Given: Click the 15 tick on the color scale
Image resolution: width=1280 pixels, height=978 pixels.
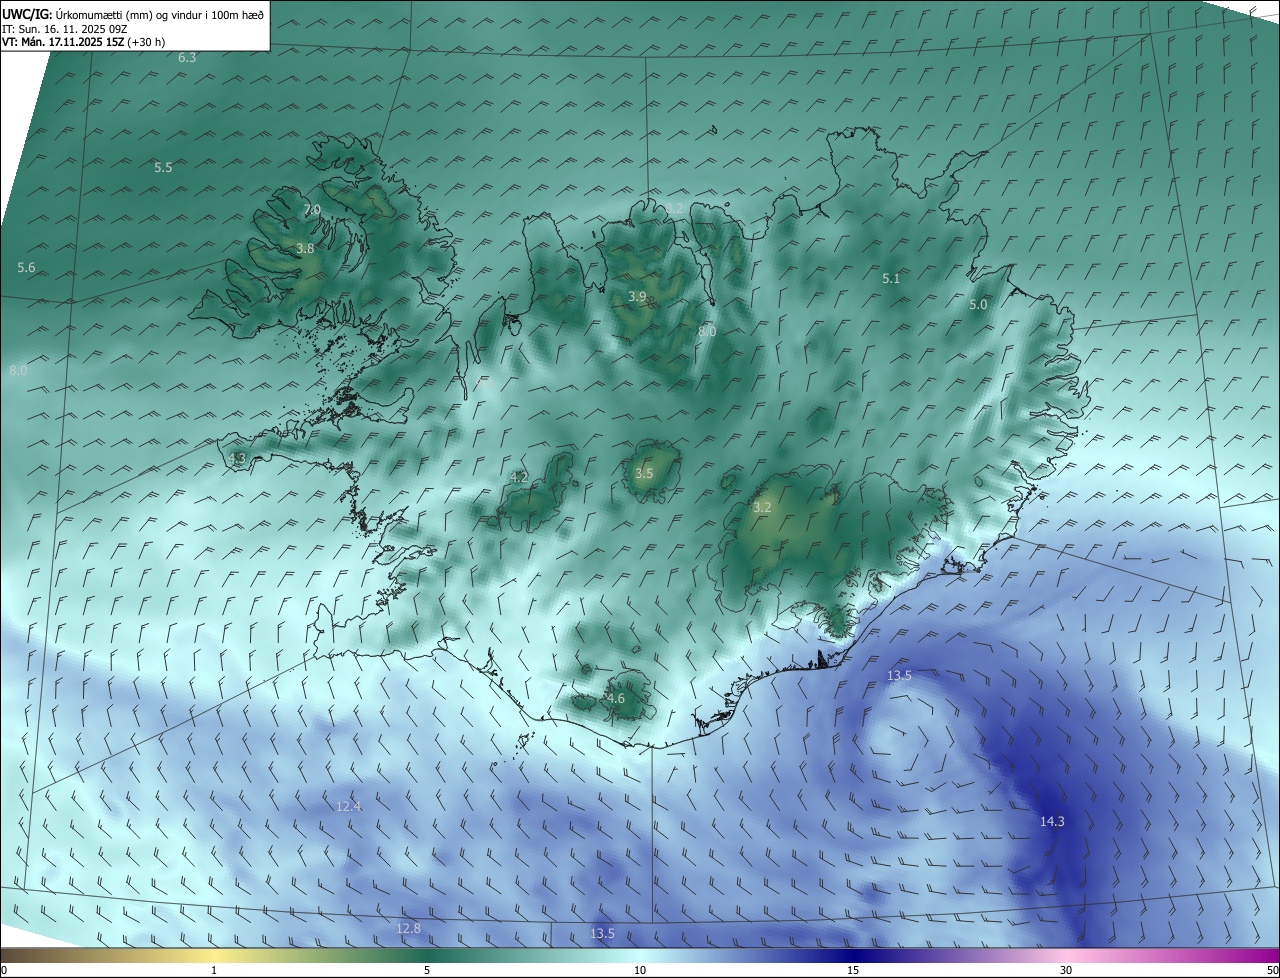Looking at the screenshot, I should pyautogui.click(x=853, y=970).
